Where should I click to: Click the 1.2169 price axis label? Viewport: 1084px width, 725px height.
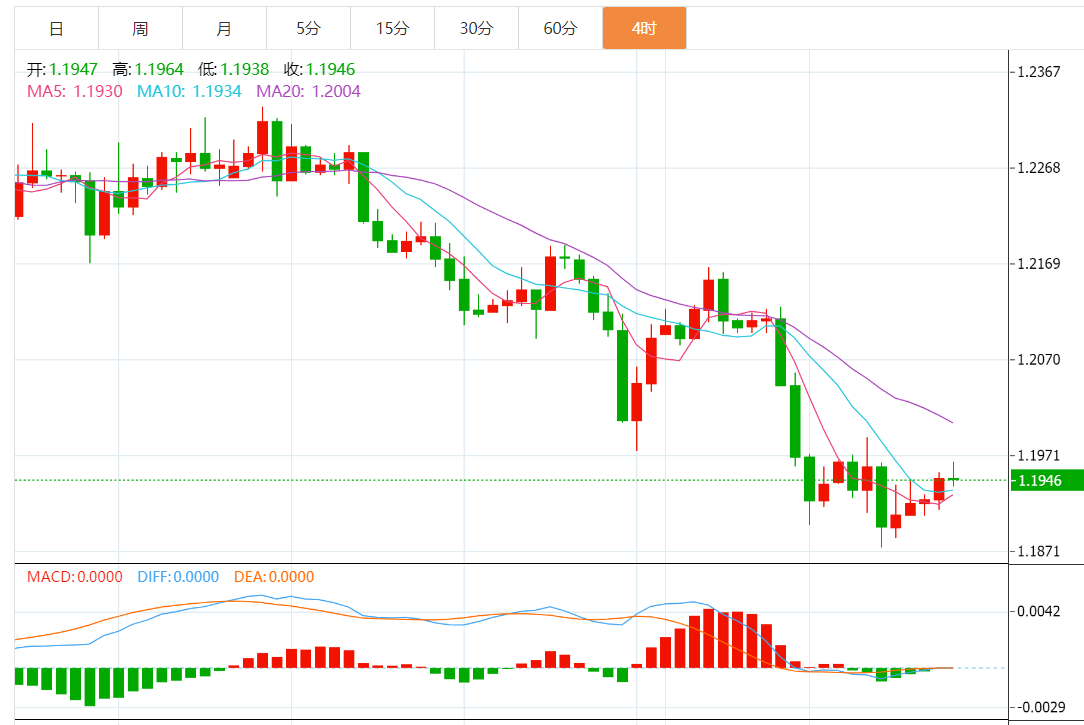pos(1039,264)
